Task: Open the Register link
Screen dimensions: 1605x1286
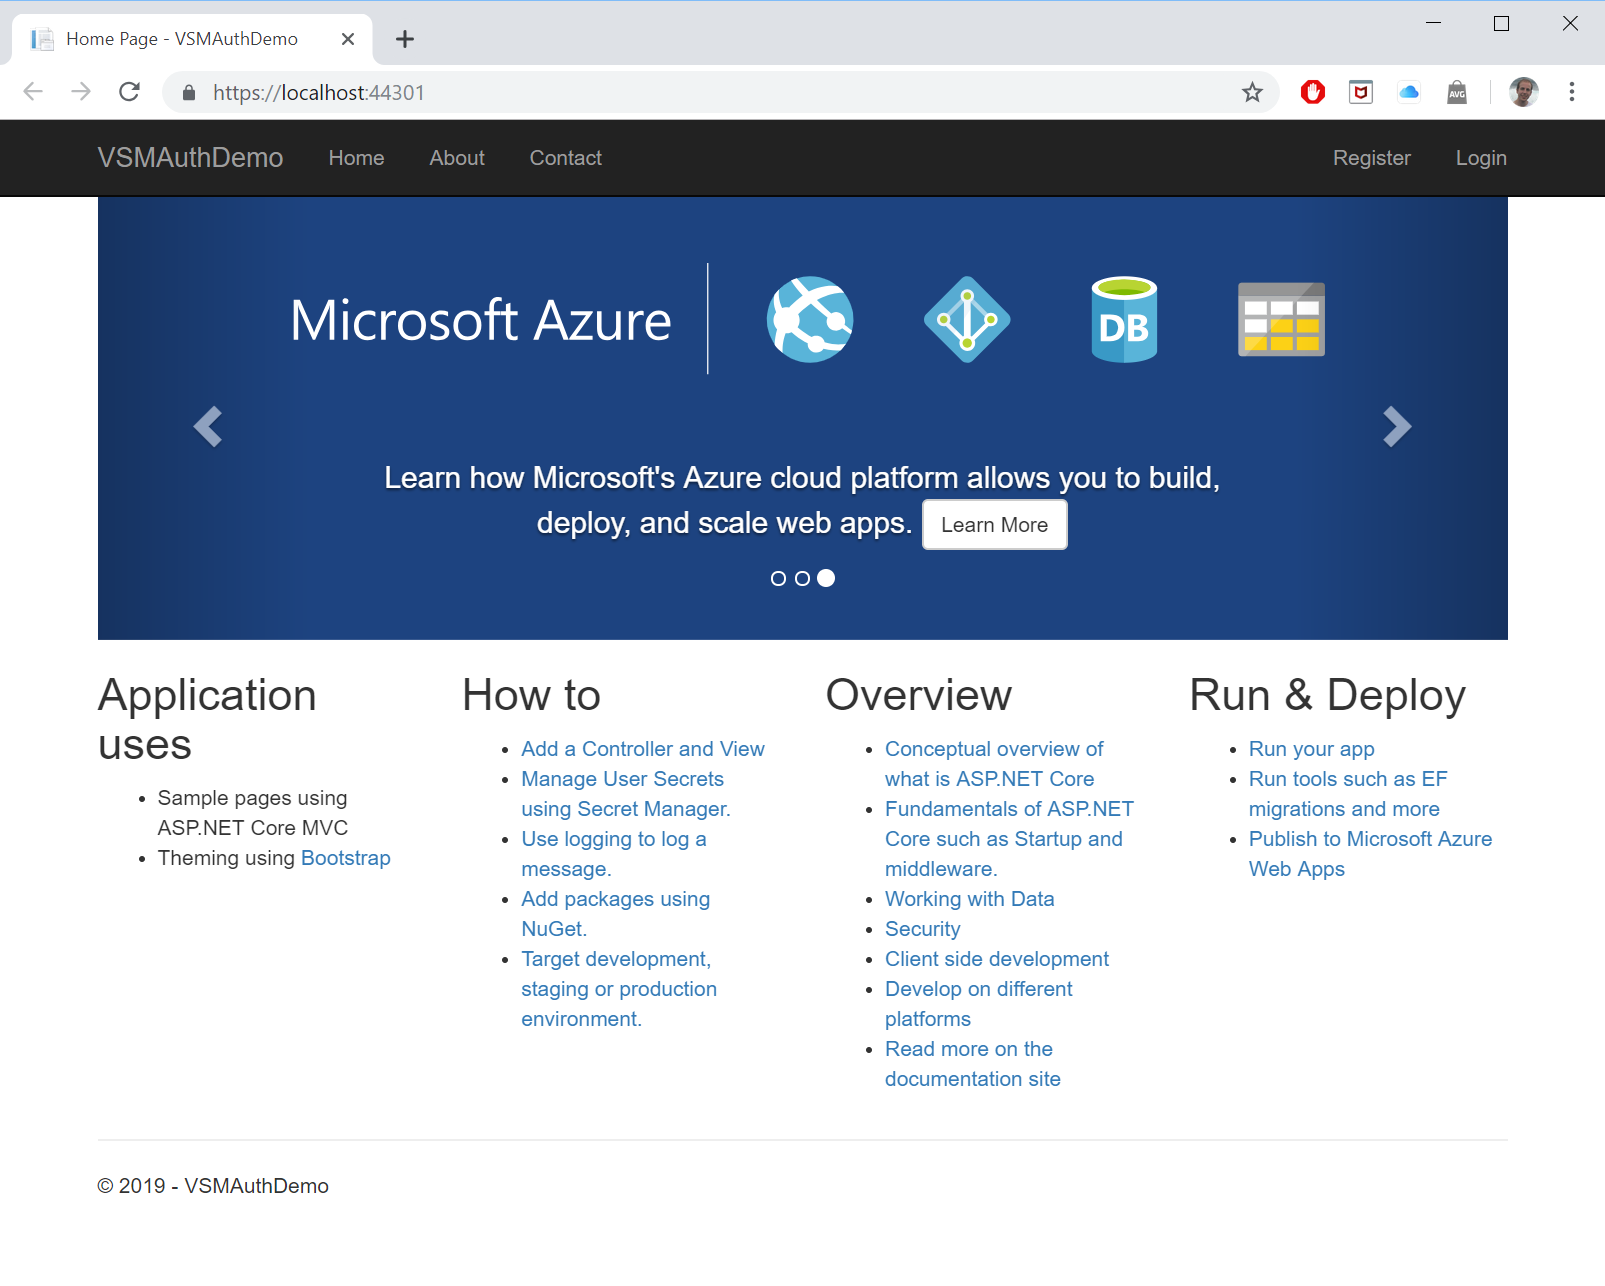Action: tap(1371, 158)
